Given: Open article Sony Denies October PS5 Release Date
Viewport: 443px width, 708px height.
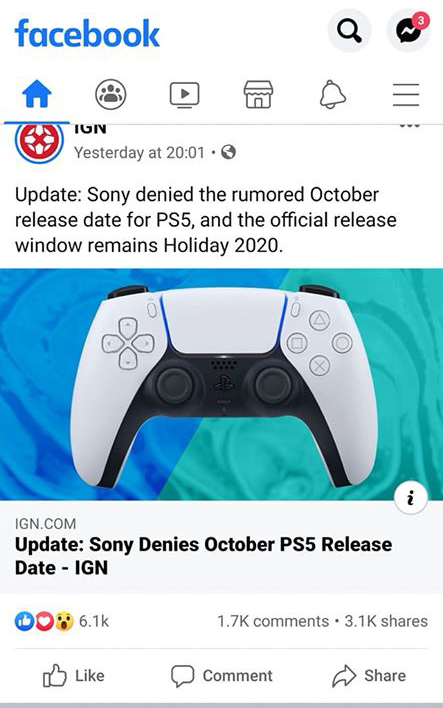Looking at the screenshot, I should click(204, 556).
